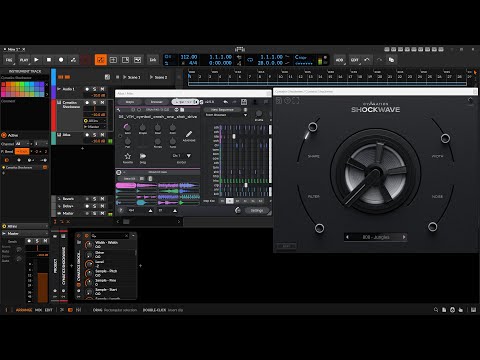Select the pink sample pad in Atlas grid
This screenshot has height=360, width=480.
[x=126, y=185]
